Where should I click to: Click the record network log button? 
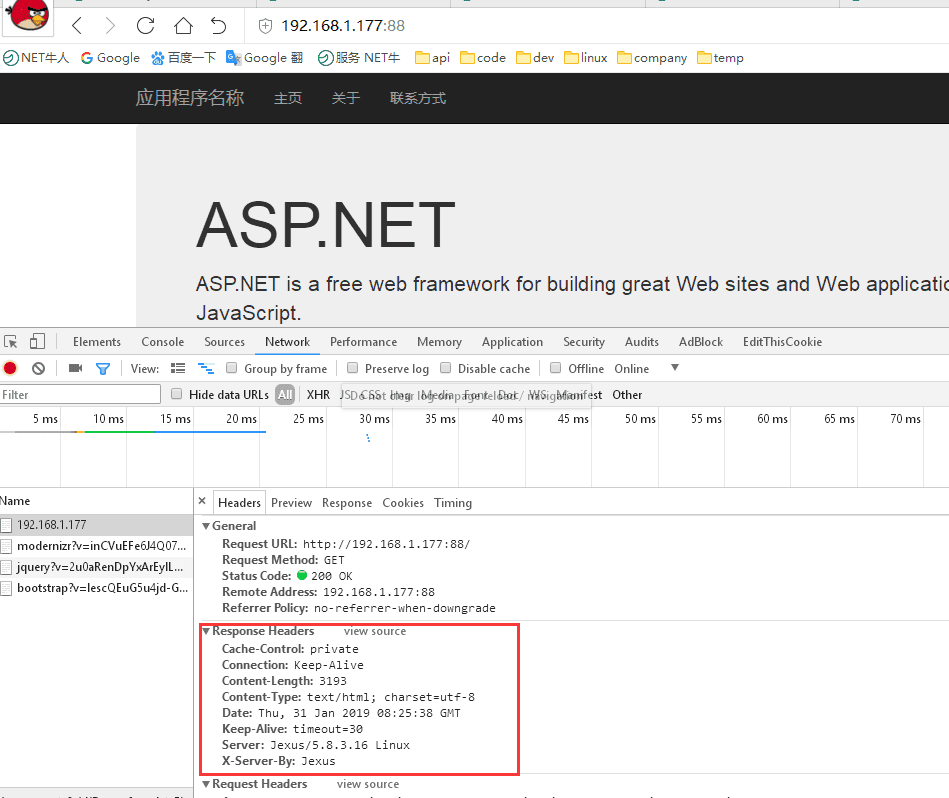click(x=10, y=369)
